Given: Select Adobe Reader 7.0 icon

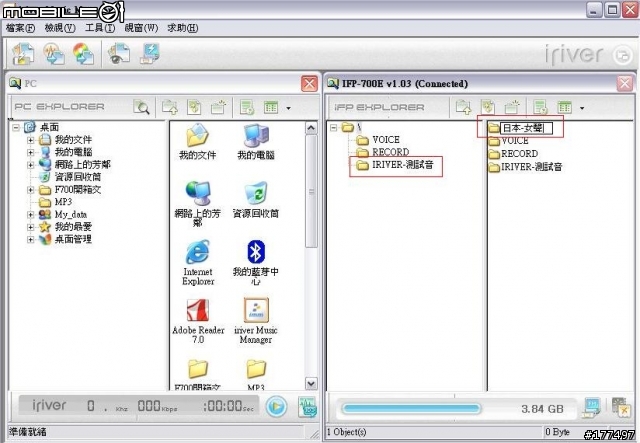Looking at the screenshot, I should 198,321.
